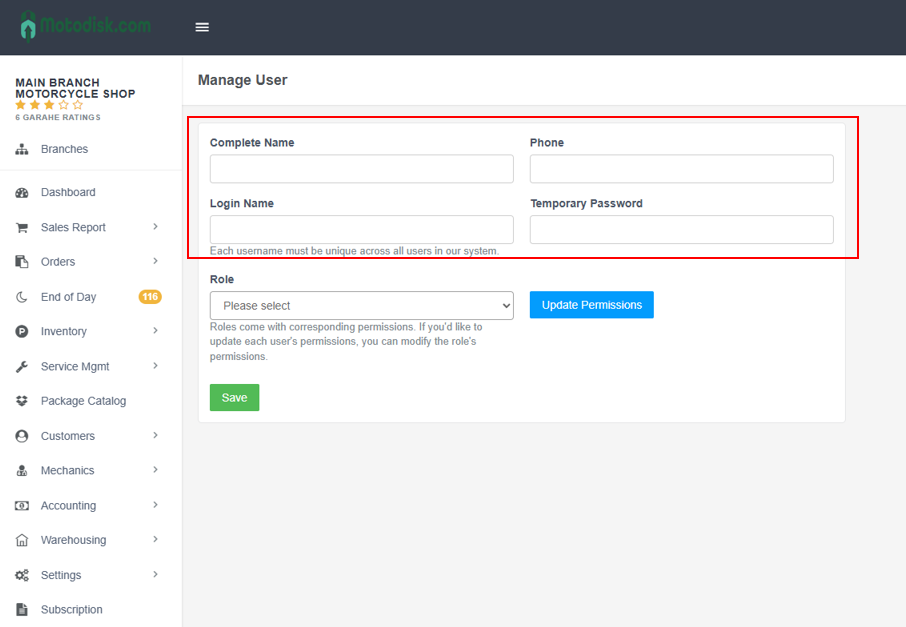Open the Orders menu item
The height and width of the screenshot is (627, 906).
click(58, 262)
